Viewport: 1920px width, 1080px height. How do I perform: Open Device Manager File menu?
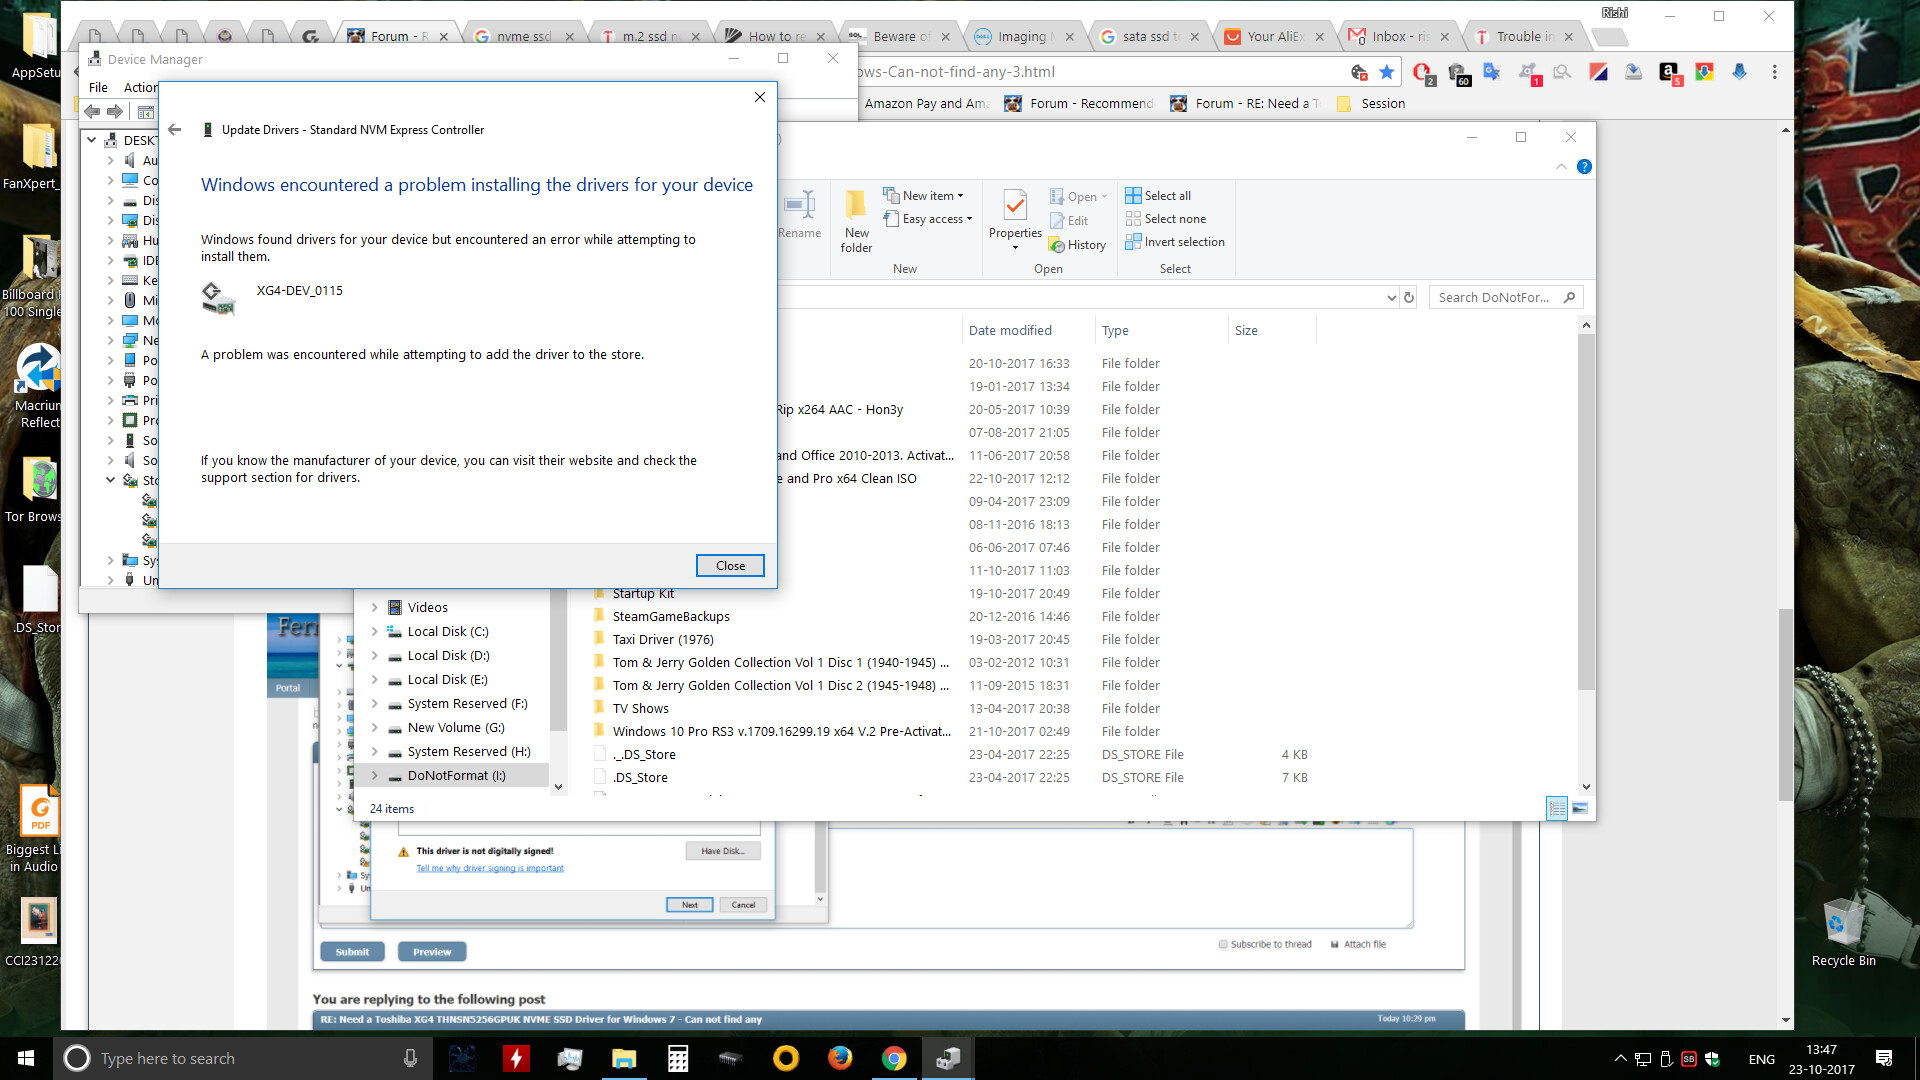pyautogui.click(x=98, y=88)
